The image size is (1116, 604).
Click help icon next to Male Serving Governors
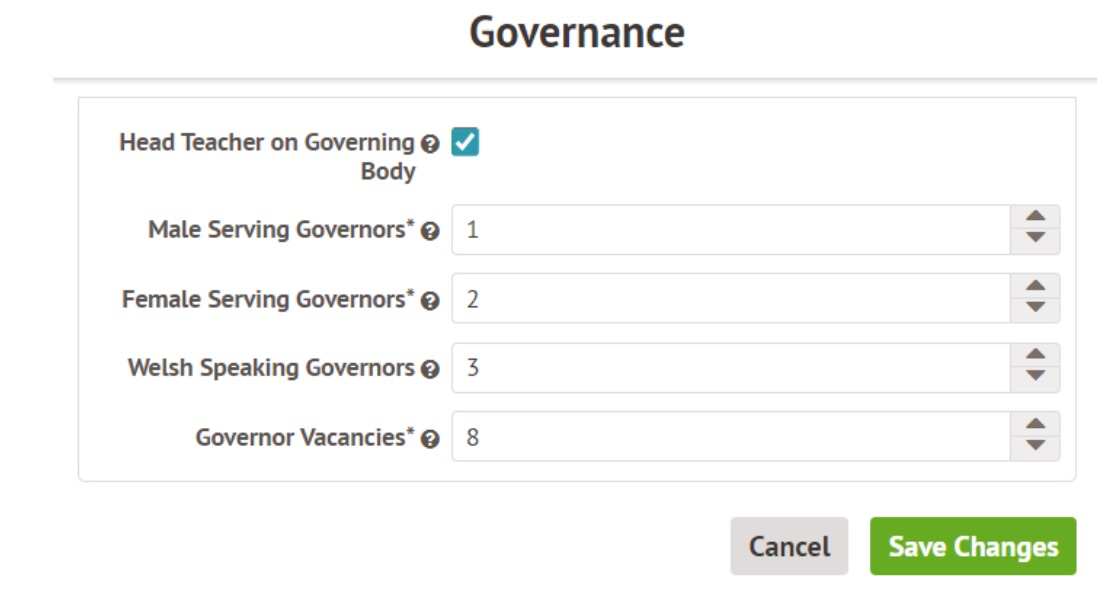pyautogui.click(x=430, y=231)
